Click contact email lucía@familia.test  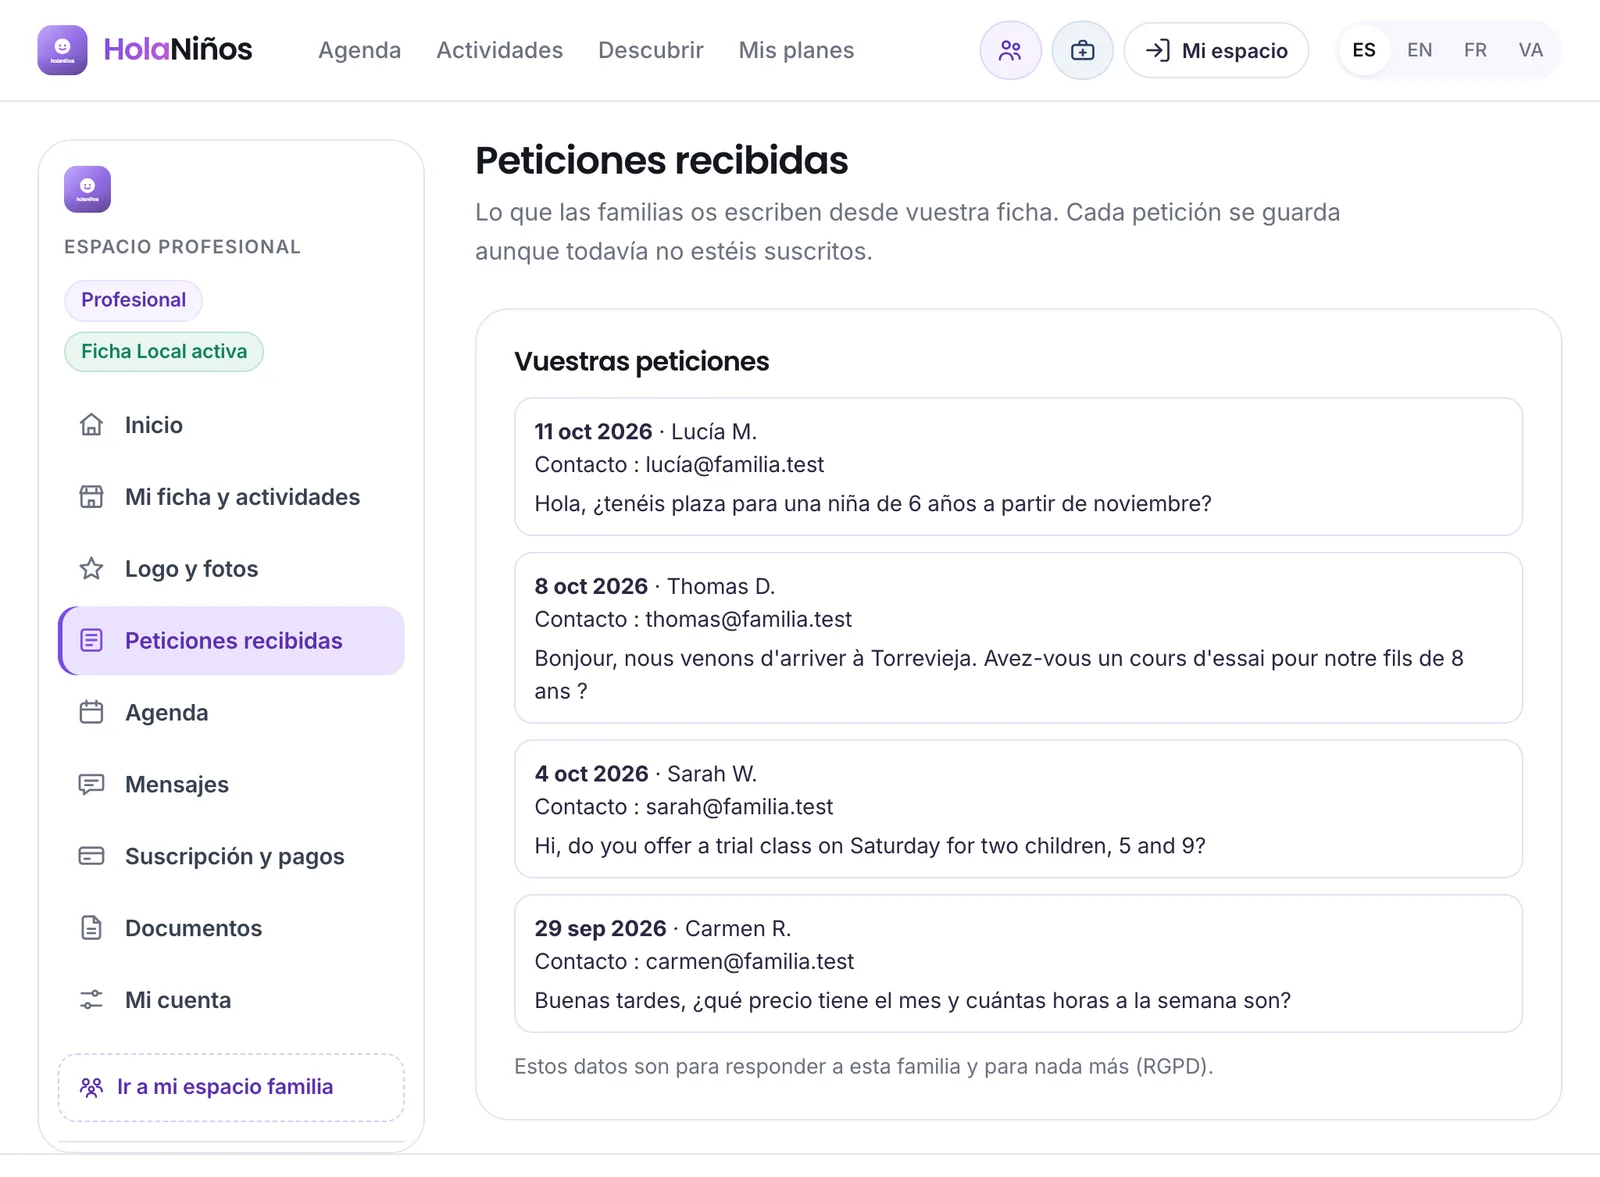(x=734, y=465)
